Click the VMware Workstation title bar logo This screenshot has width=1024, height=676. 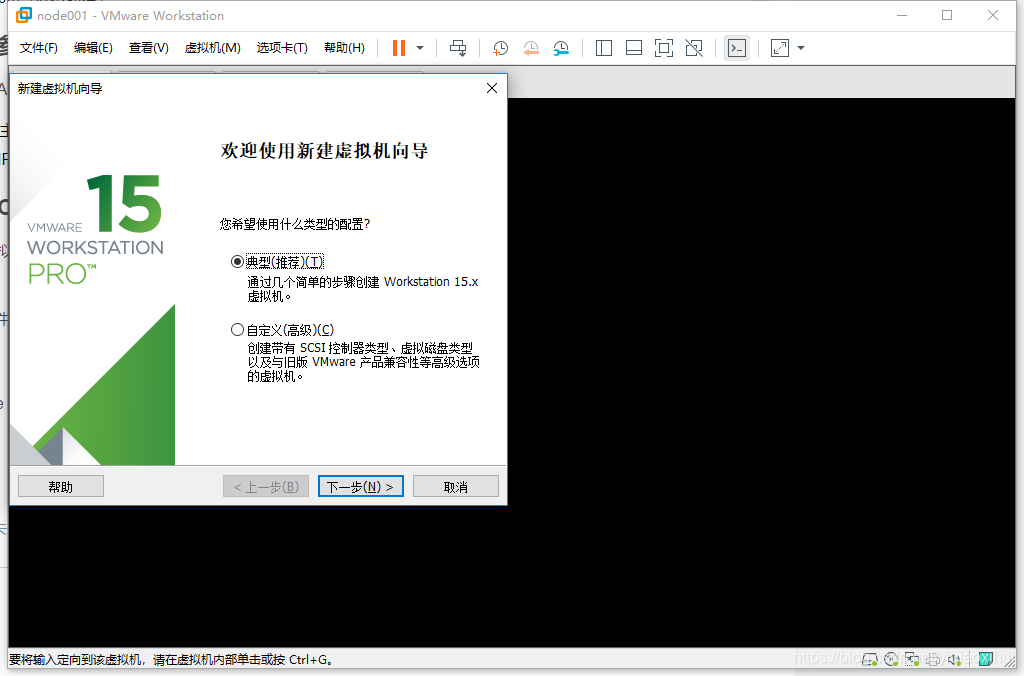[x=24, y=15]
